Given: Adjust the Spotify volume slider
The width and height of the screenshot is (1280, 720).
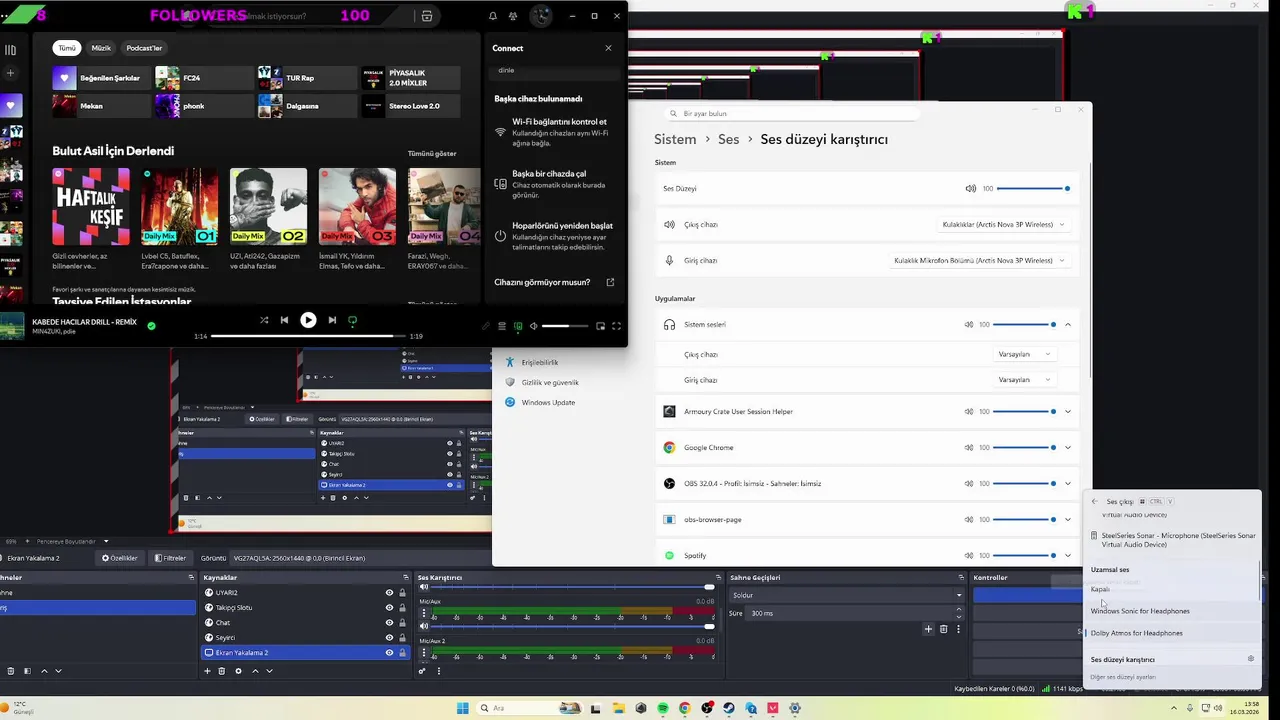Looking at the screenshot, I should point(564,326).
